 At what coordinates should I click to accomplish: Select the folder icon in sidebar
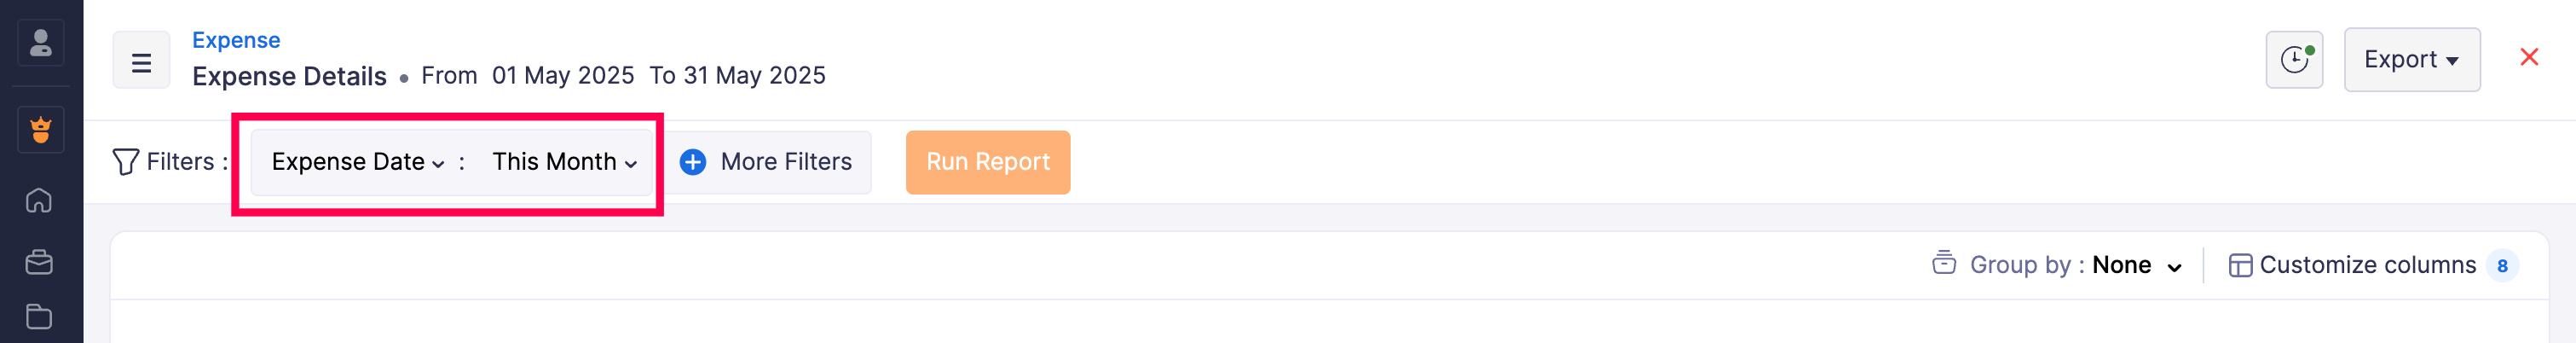tap(39, 317)
